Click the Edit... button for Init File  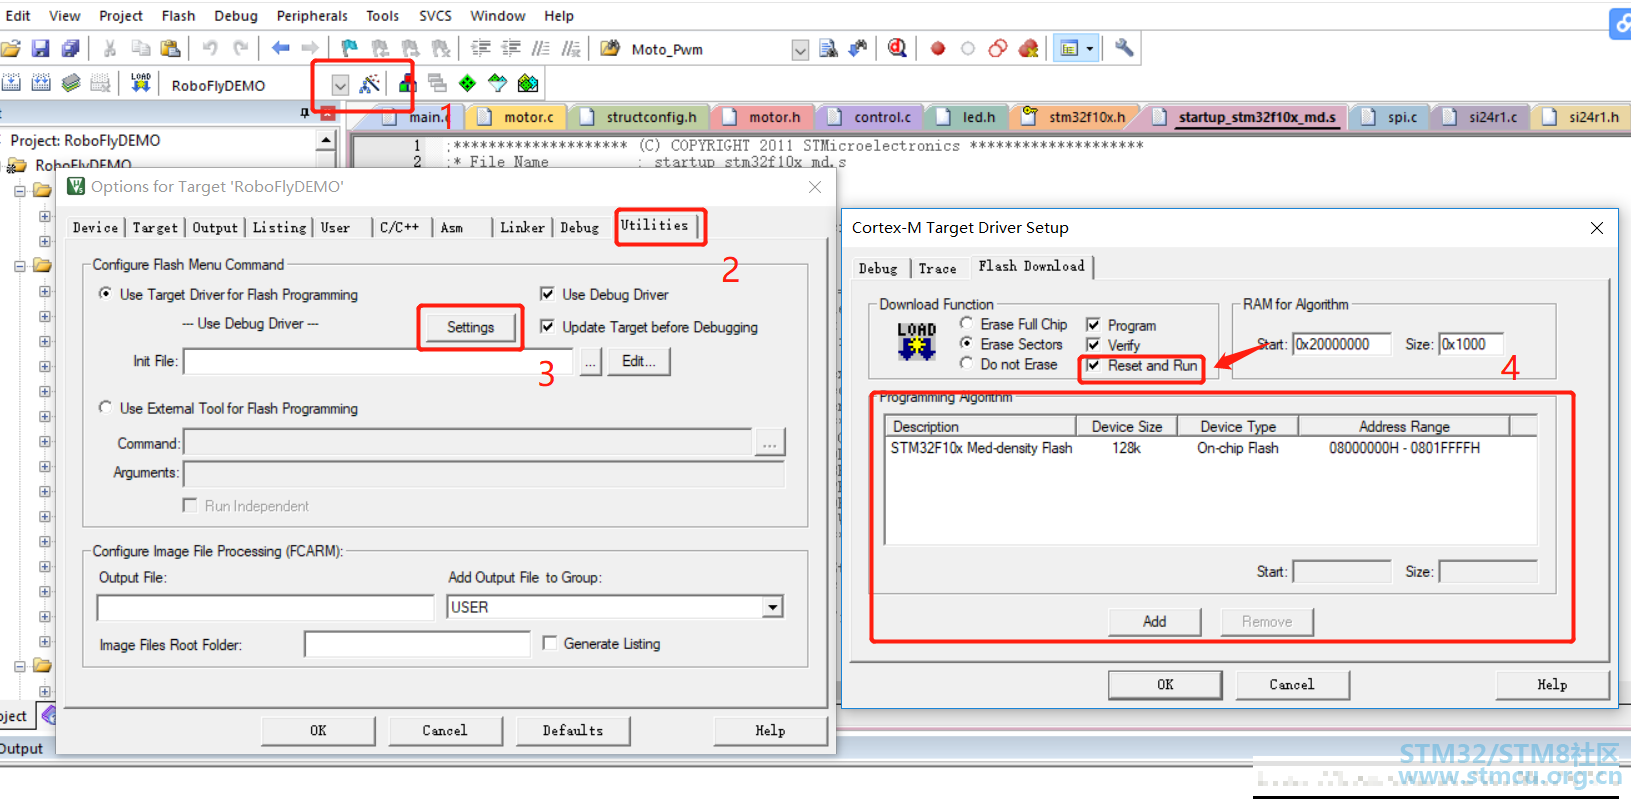tap(638, 361)
